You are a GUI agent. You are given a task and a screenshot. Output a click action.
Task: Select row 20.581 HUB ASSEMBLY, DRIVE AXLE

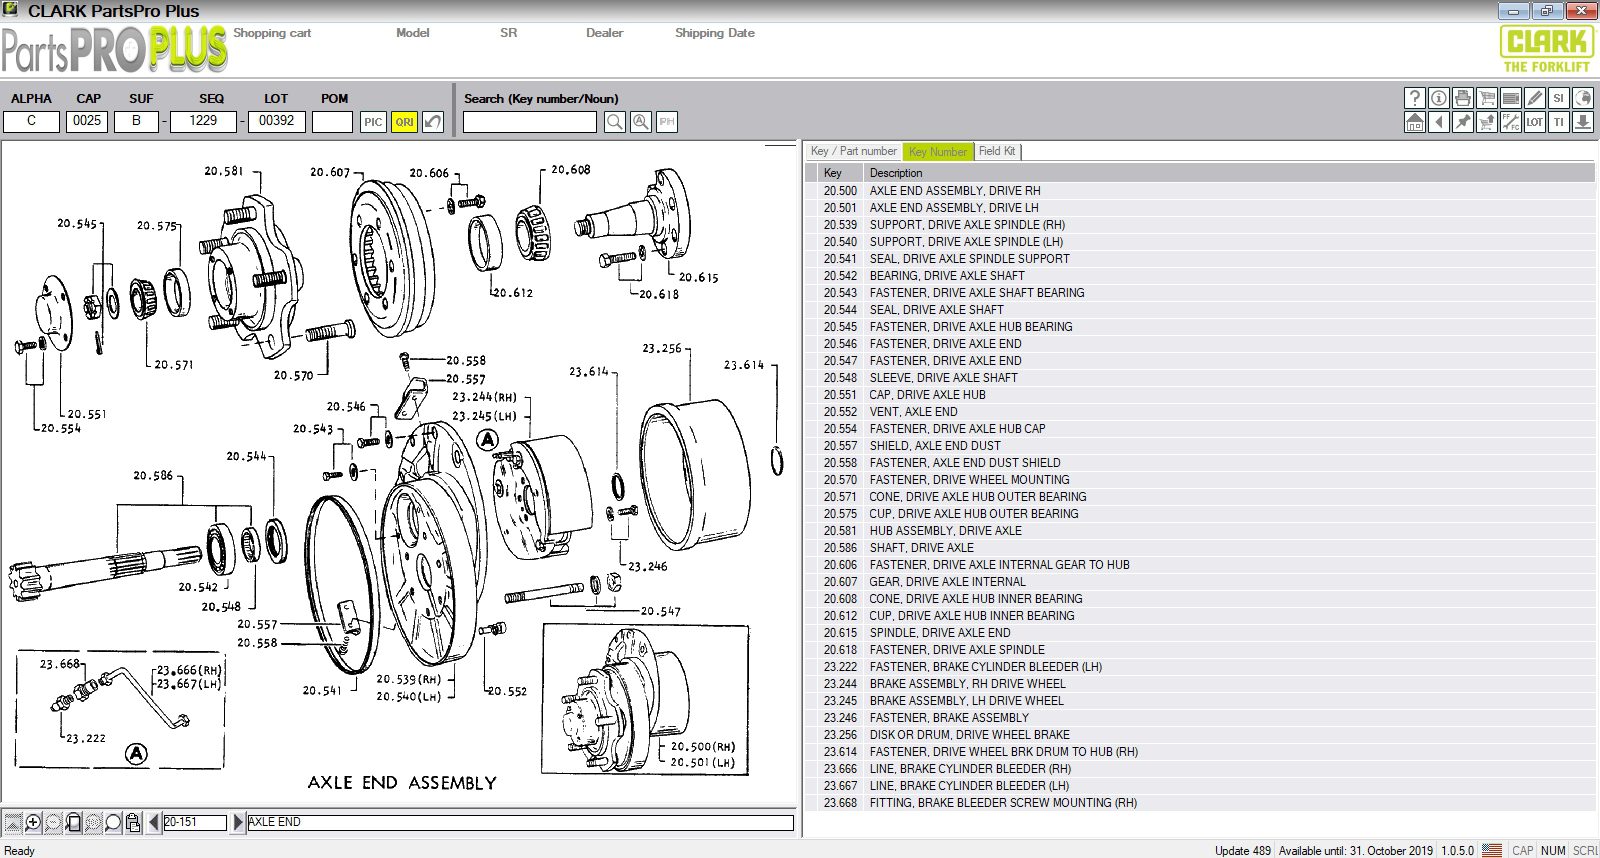point(1200,531)
